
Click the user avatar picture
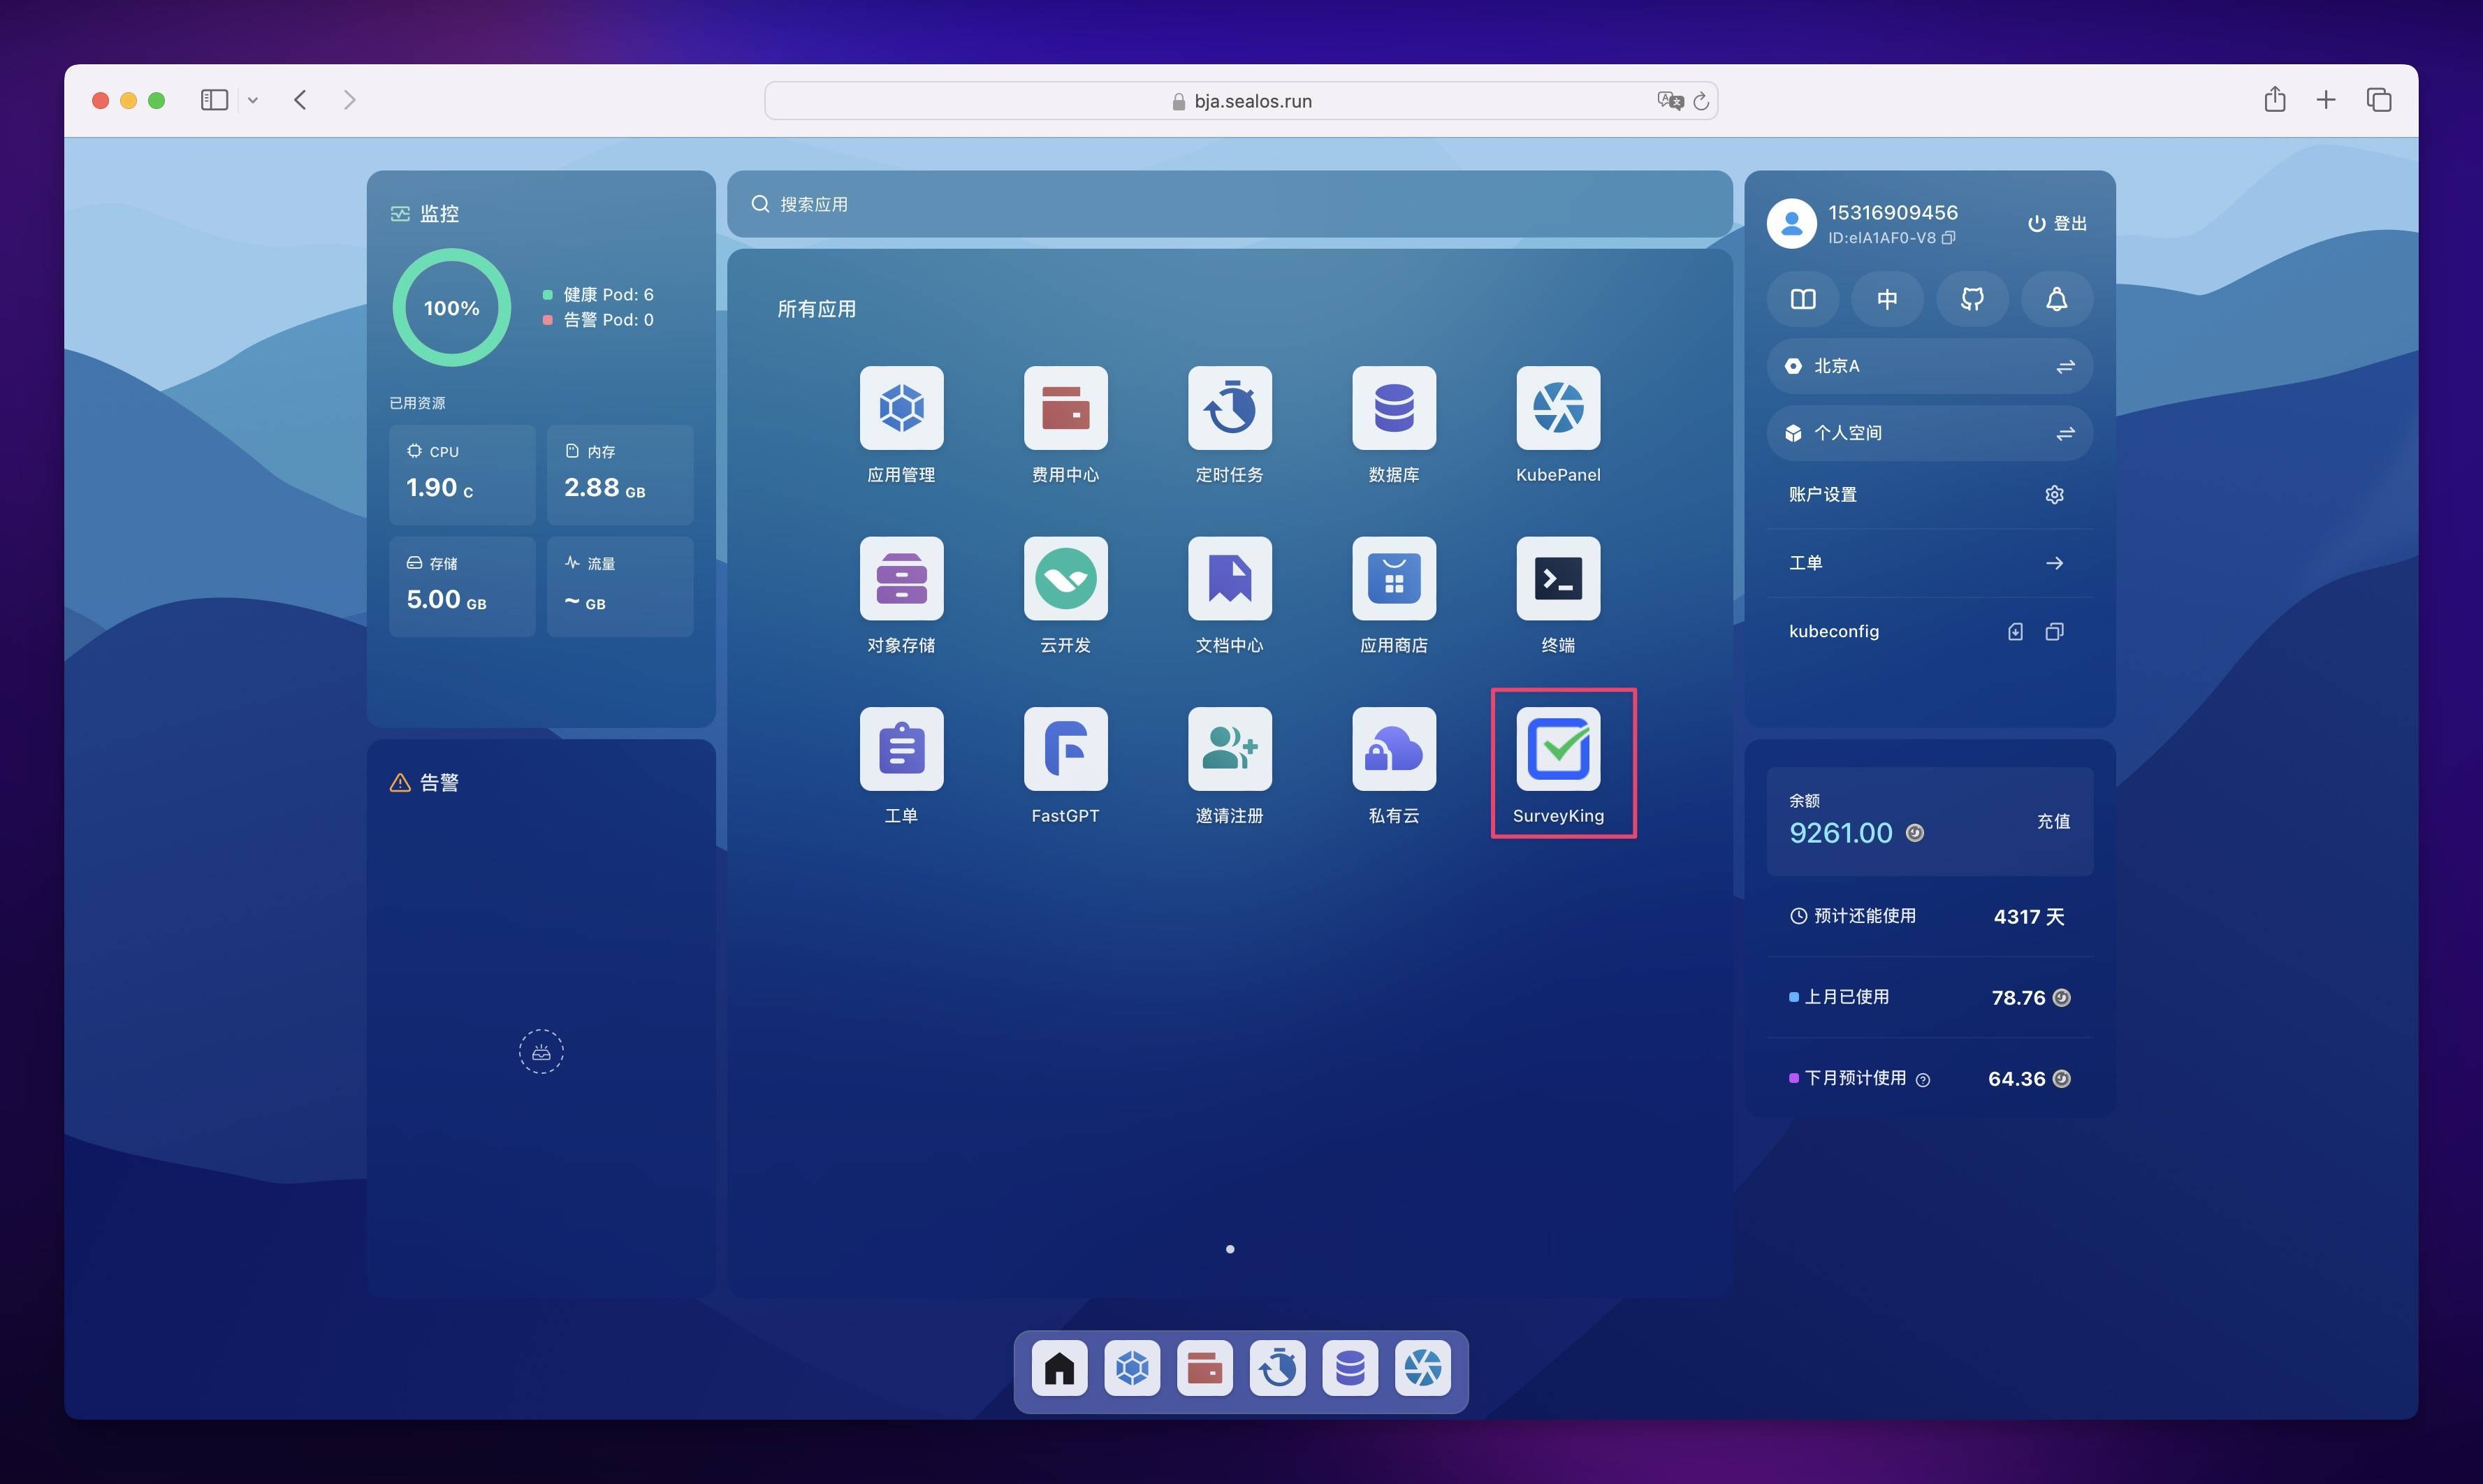(x=1791, y=223)
